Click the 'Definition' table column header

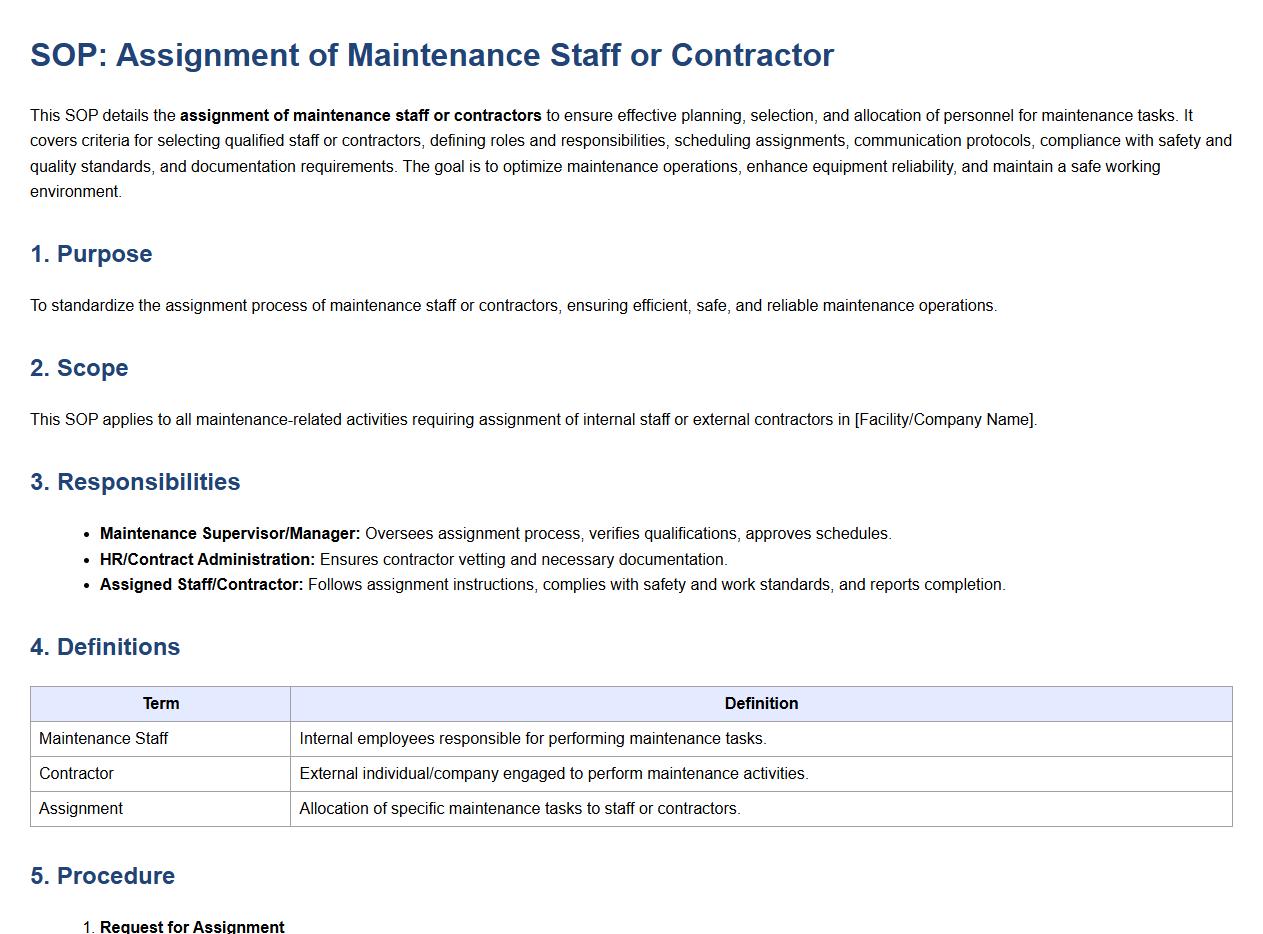pos(761,704)
